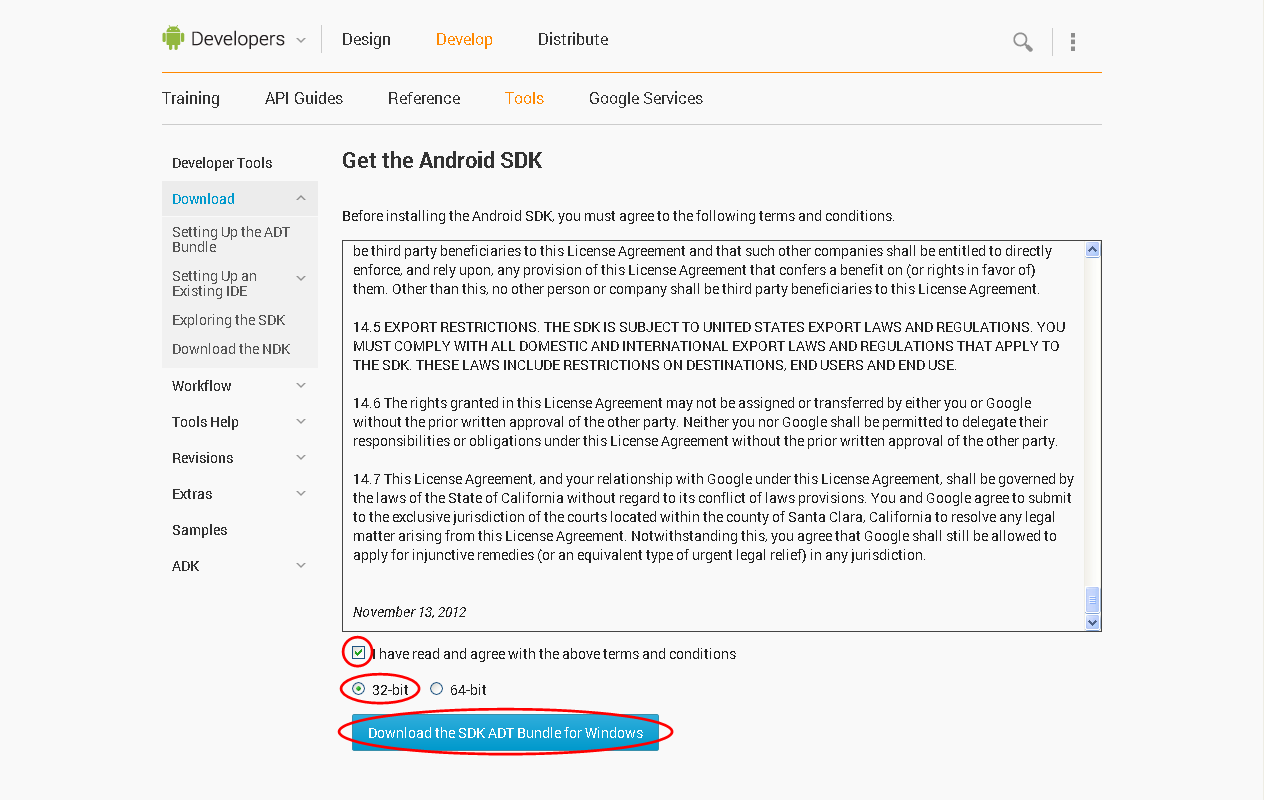Expand the Extras section chevron
Viewport: 1264px width, 800px height.
click(x=301, y=493)
